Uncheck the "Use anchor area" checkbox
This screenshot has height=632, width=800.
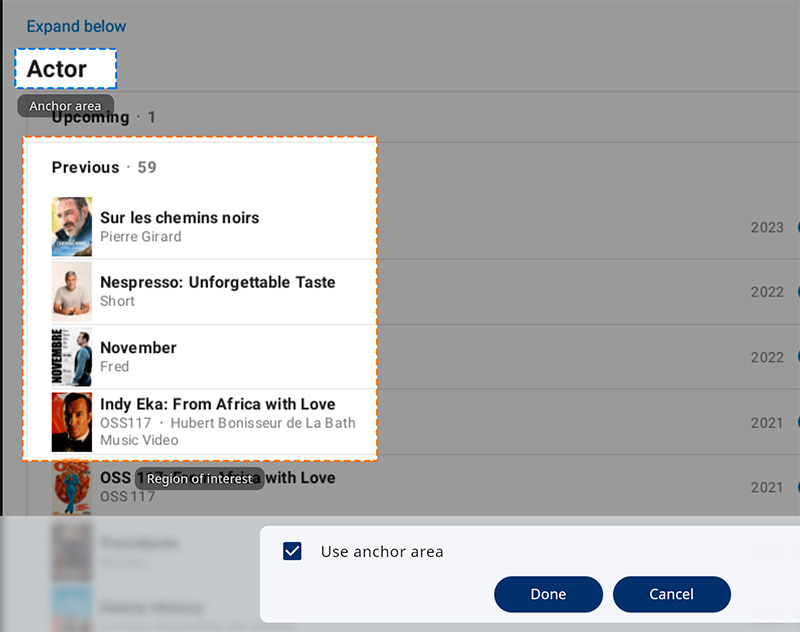[x=292, y=551]
